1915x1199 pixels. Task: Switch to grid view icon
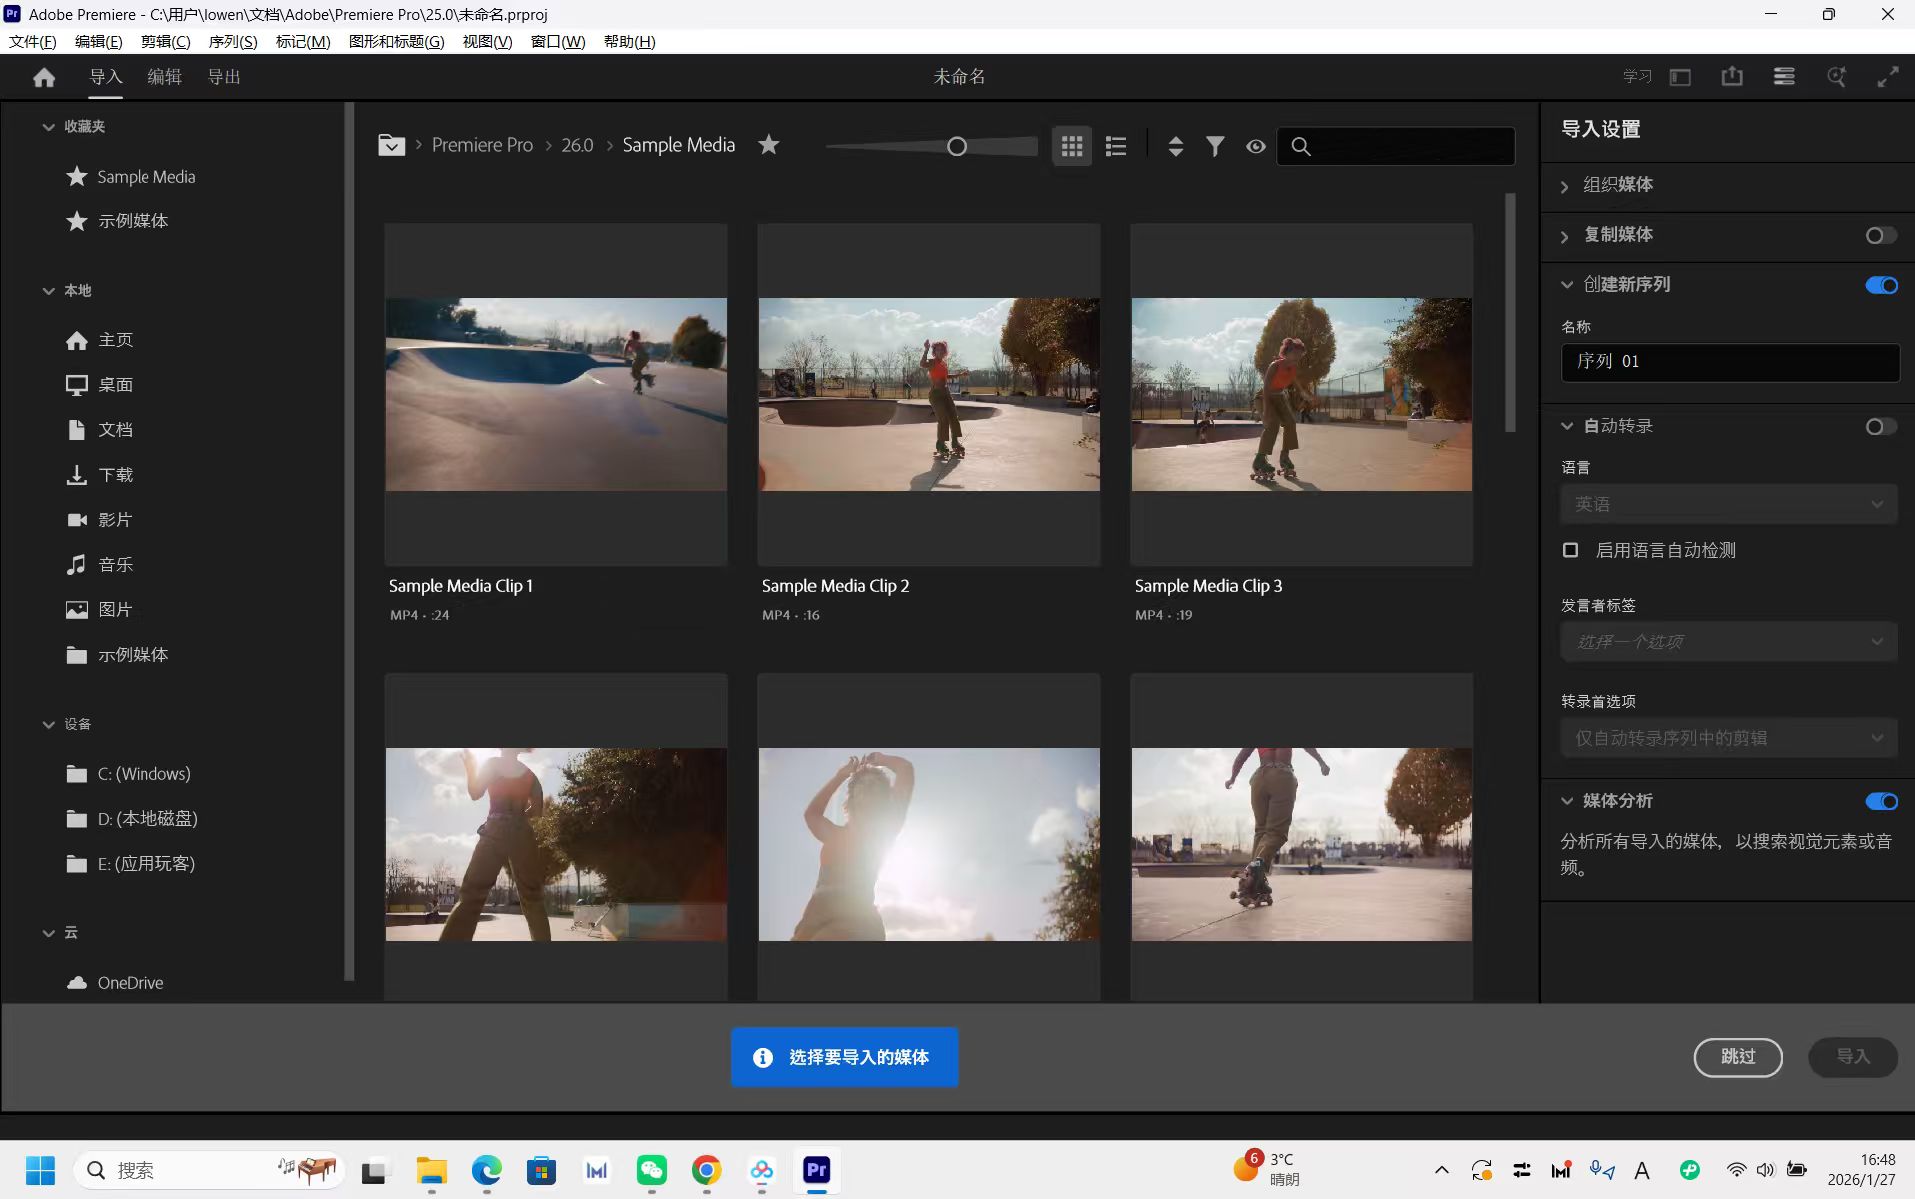coord(1072,146)
